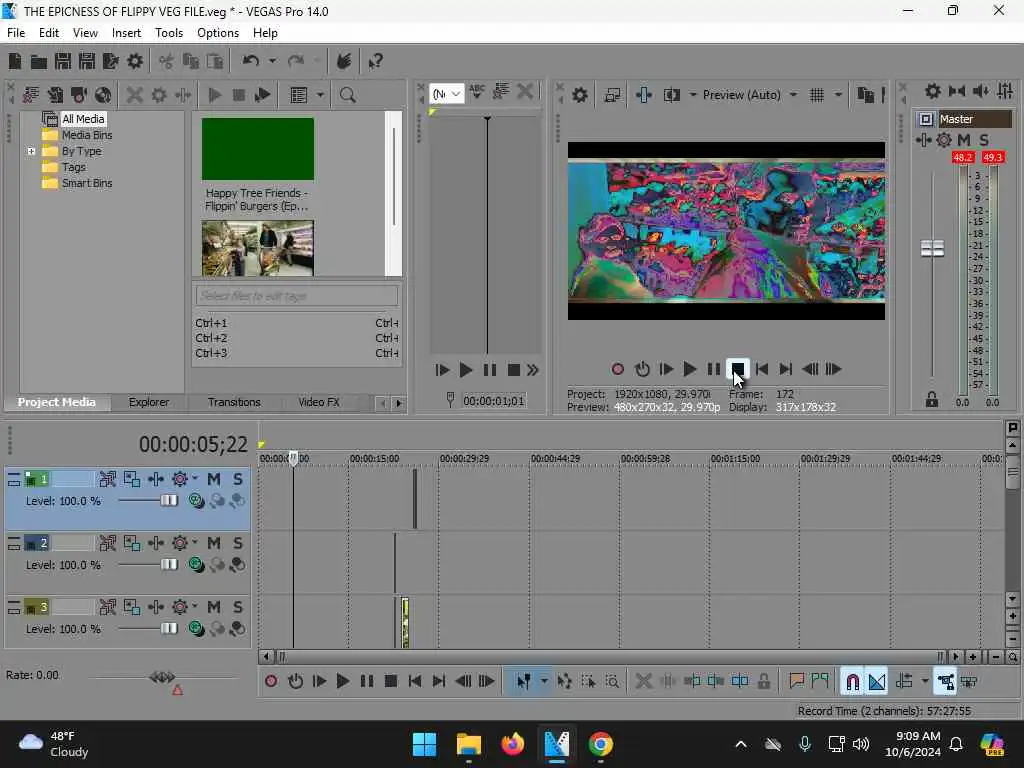
Task: Open Video Preview properties gear icon
Action: (579, 95)
